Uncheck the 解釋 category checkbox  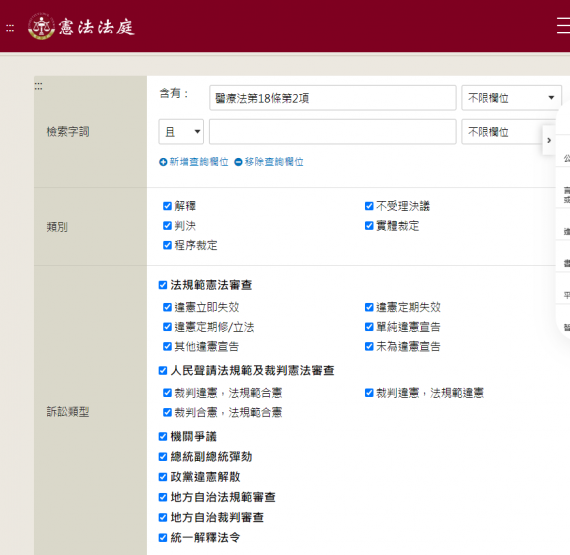(x=167, y=206)
